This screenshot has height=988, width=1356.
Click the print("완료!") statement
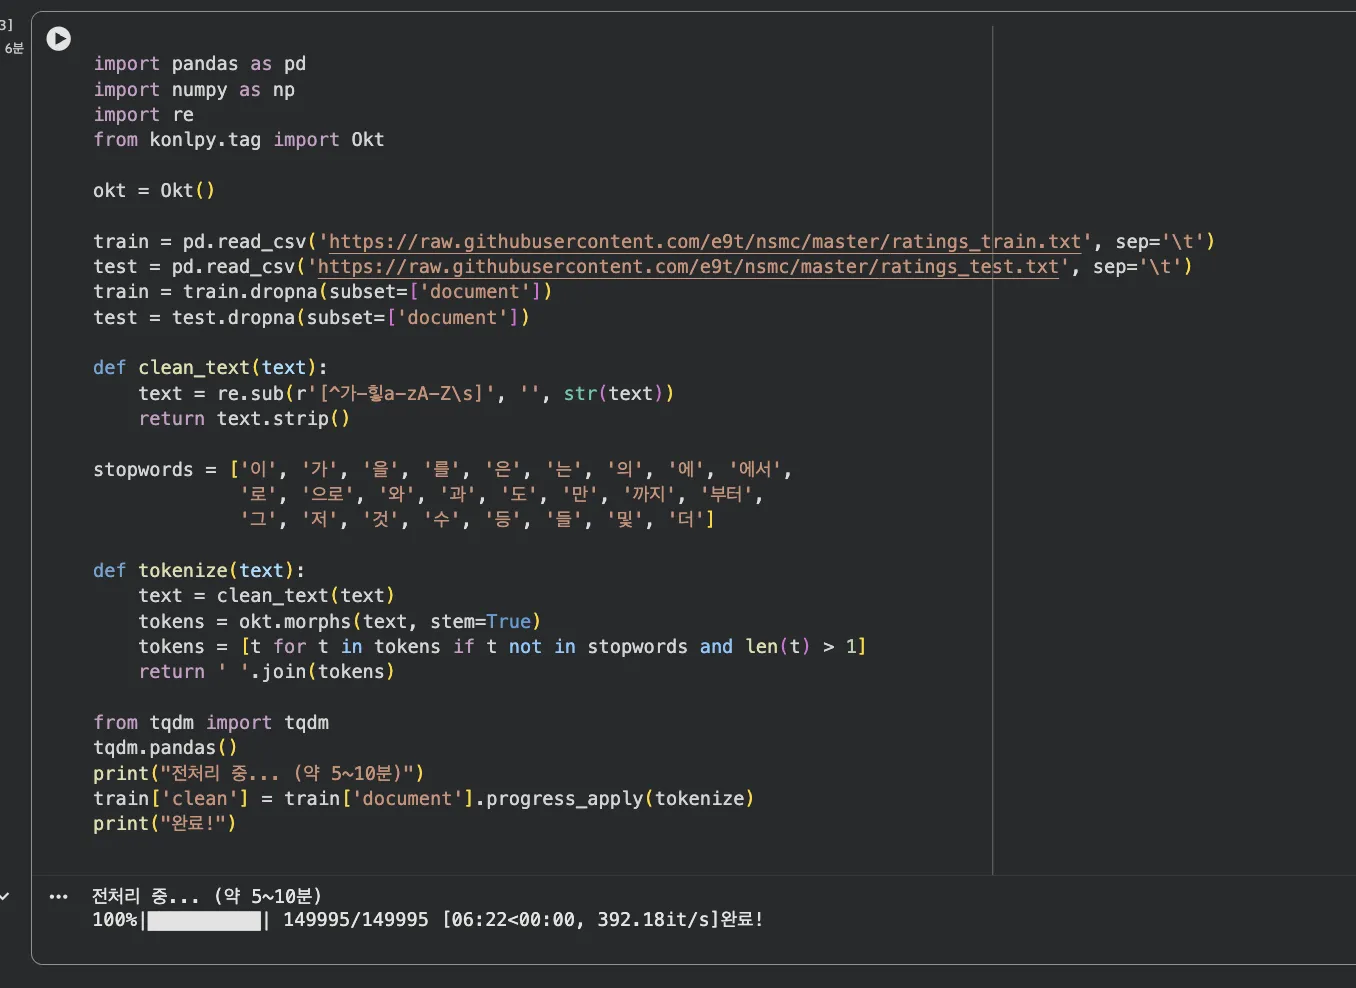click(x=164, y=824)
